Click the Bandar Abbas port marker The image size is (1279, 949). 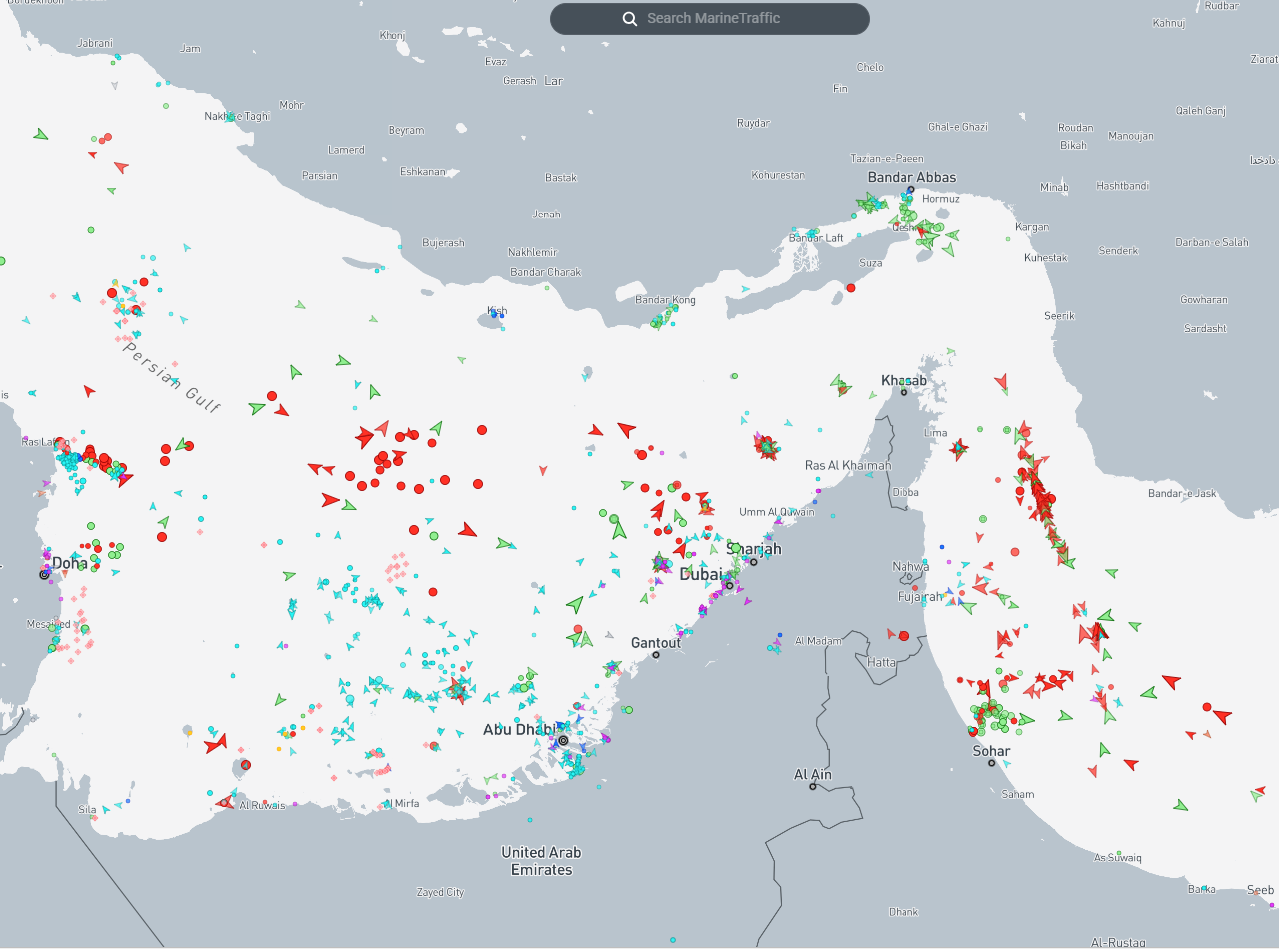(910, 189)
